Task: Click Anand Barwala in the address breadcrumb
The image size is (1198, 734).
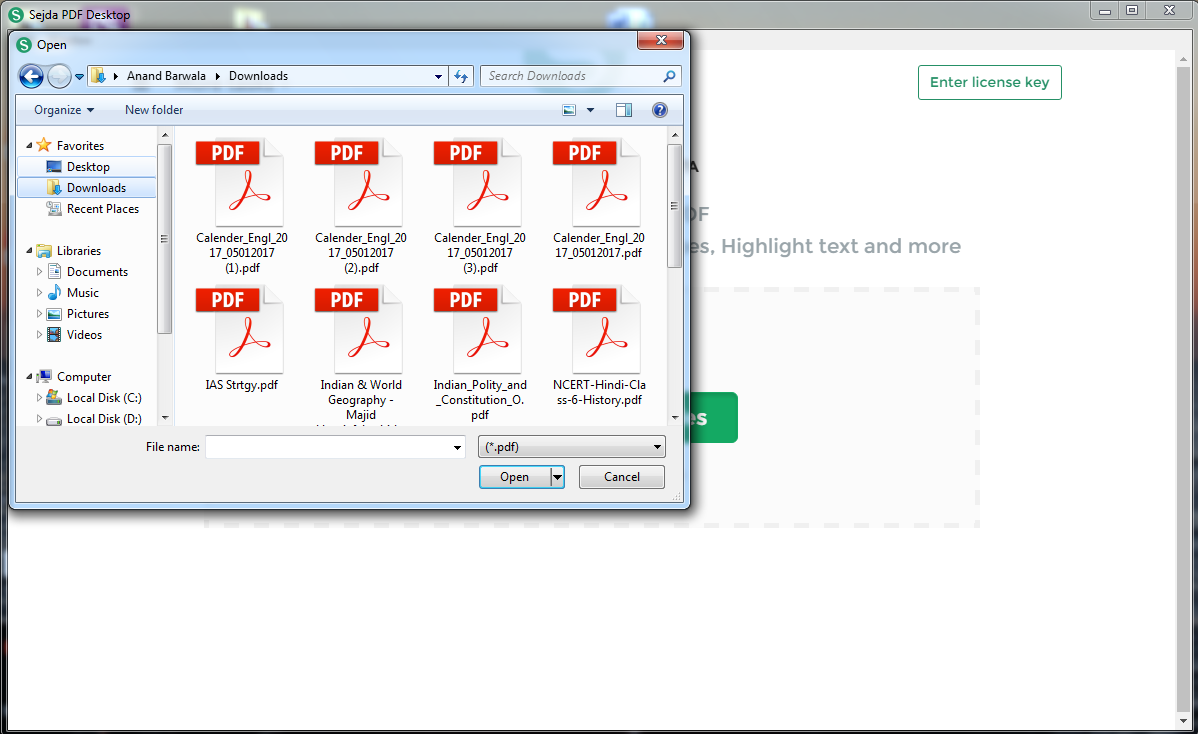Action: 166,76
